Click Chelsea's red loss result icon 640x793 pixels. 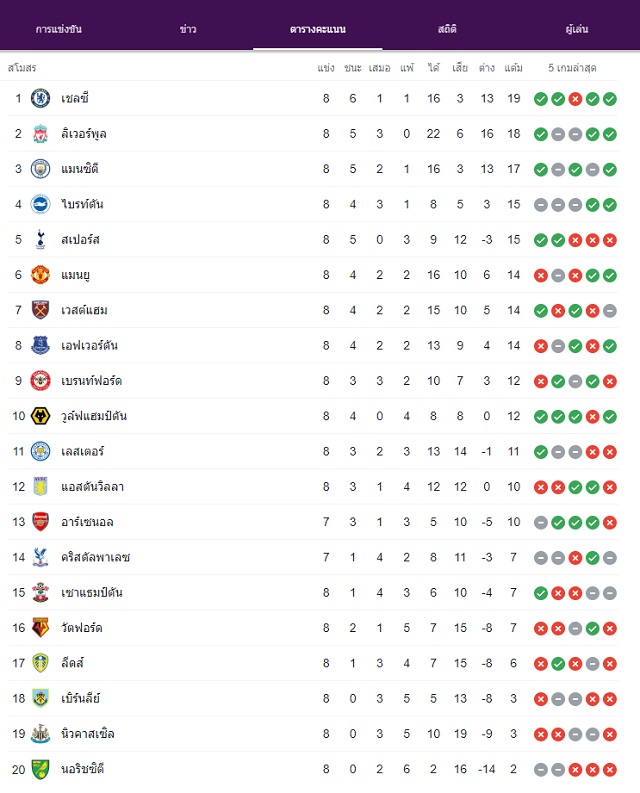coord(575,99)
